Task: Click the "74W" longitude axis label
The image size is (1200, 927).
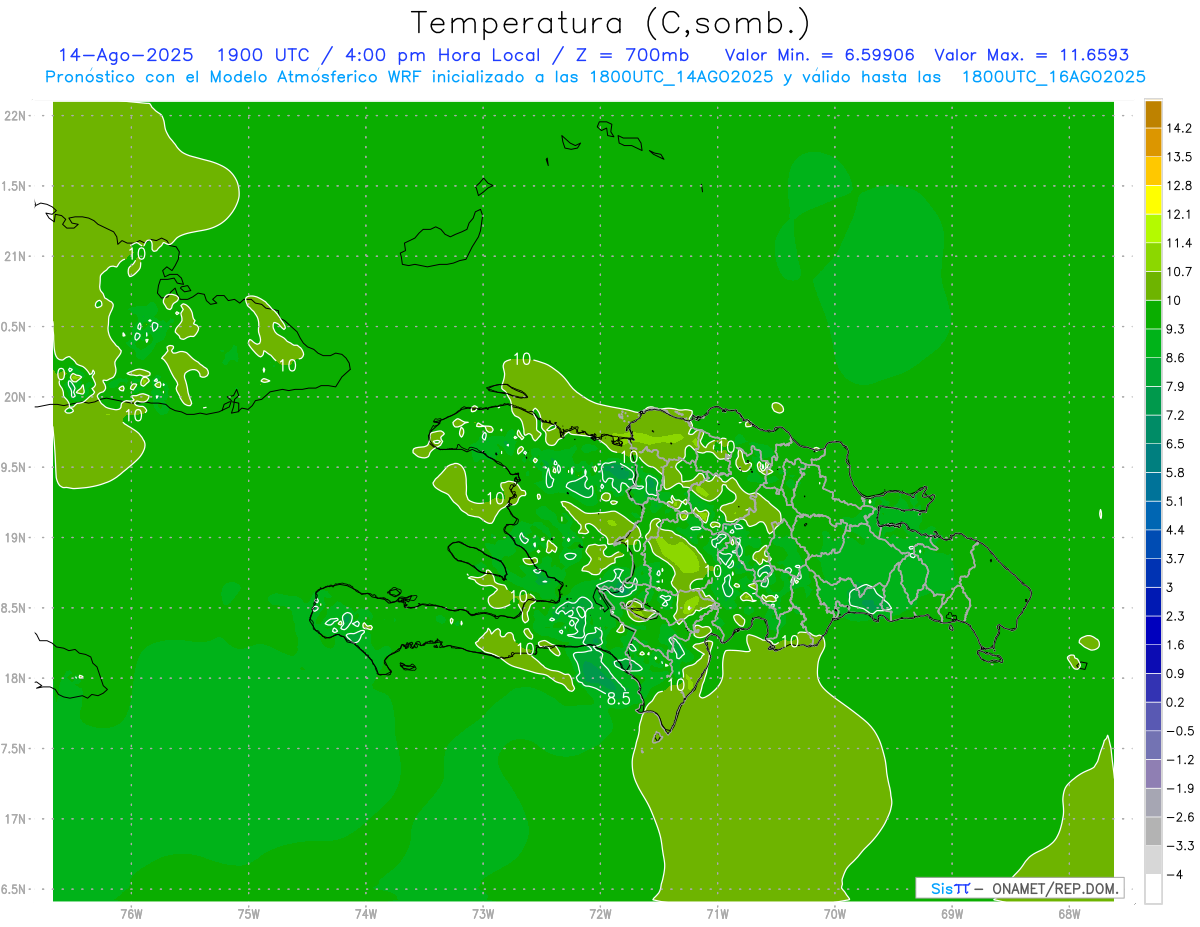Action: [x=366, y=913]
